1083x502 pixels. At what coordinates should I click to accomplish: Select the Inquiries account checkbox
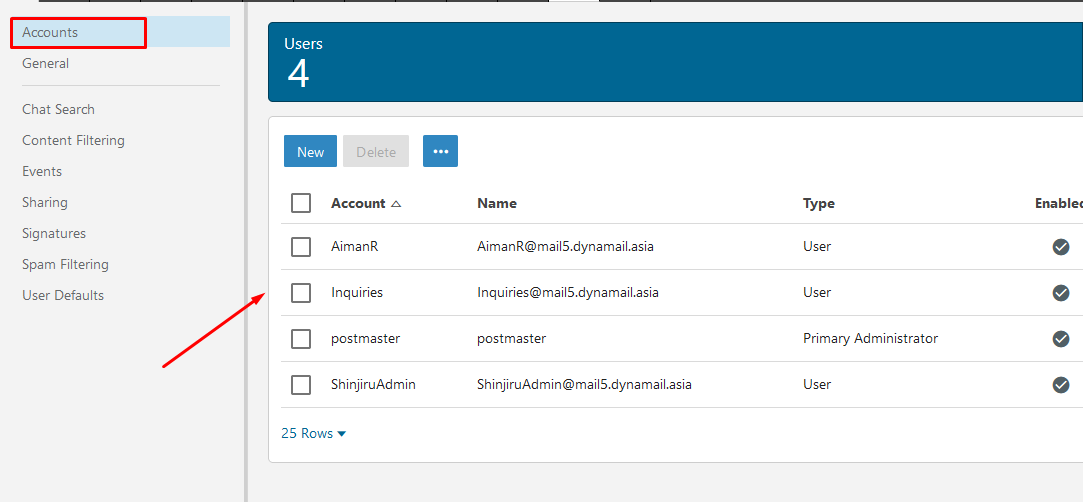coord(301,293)
